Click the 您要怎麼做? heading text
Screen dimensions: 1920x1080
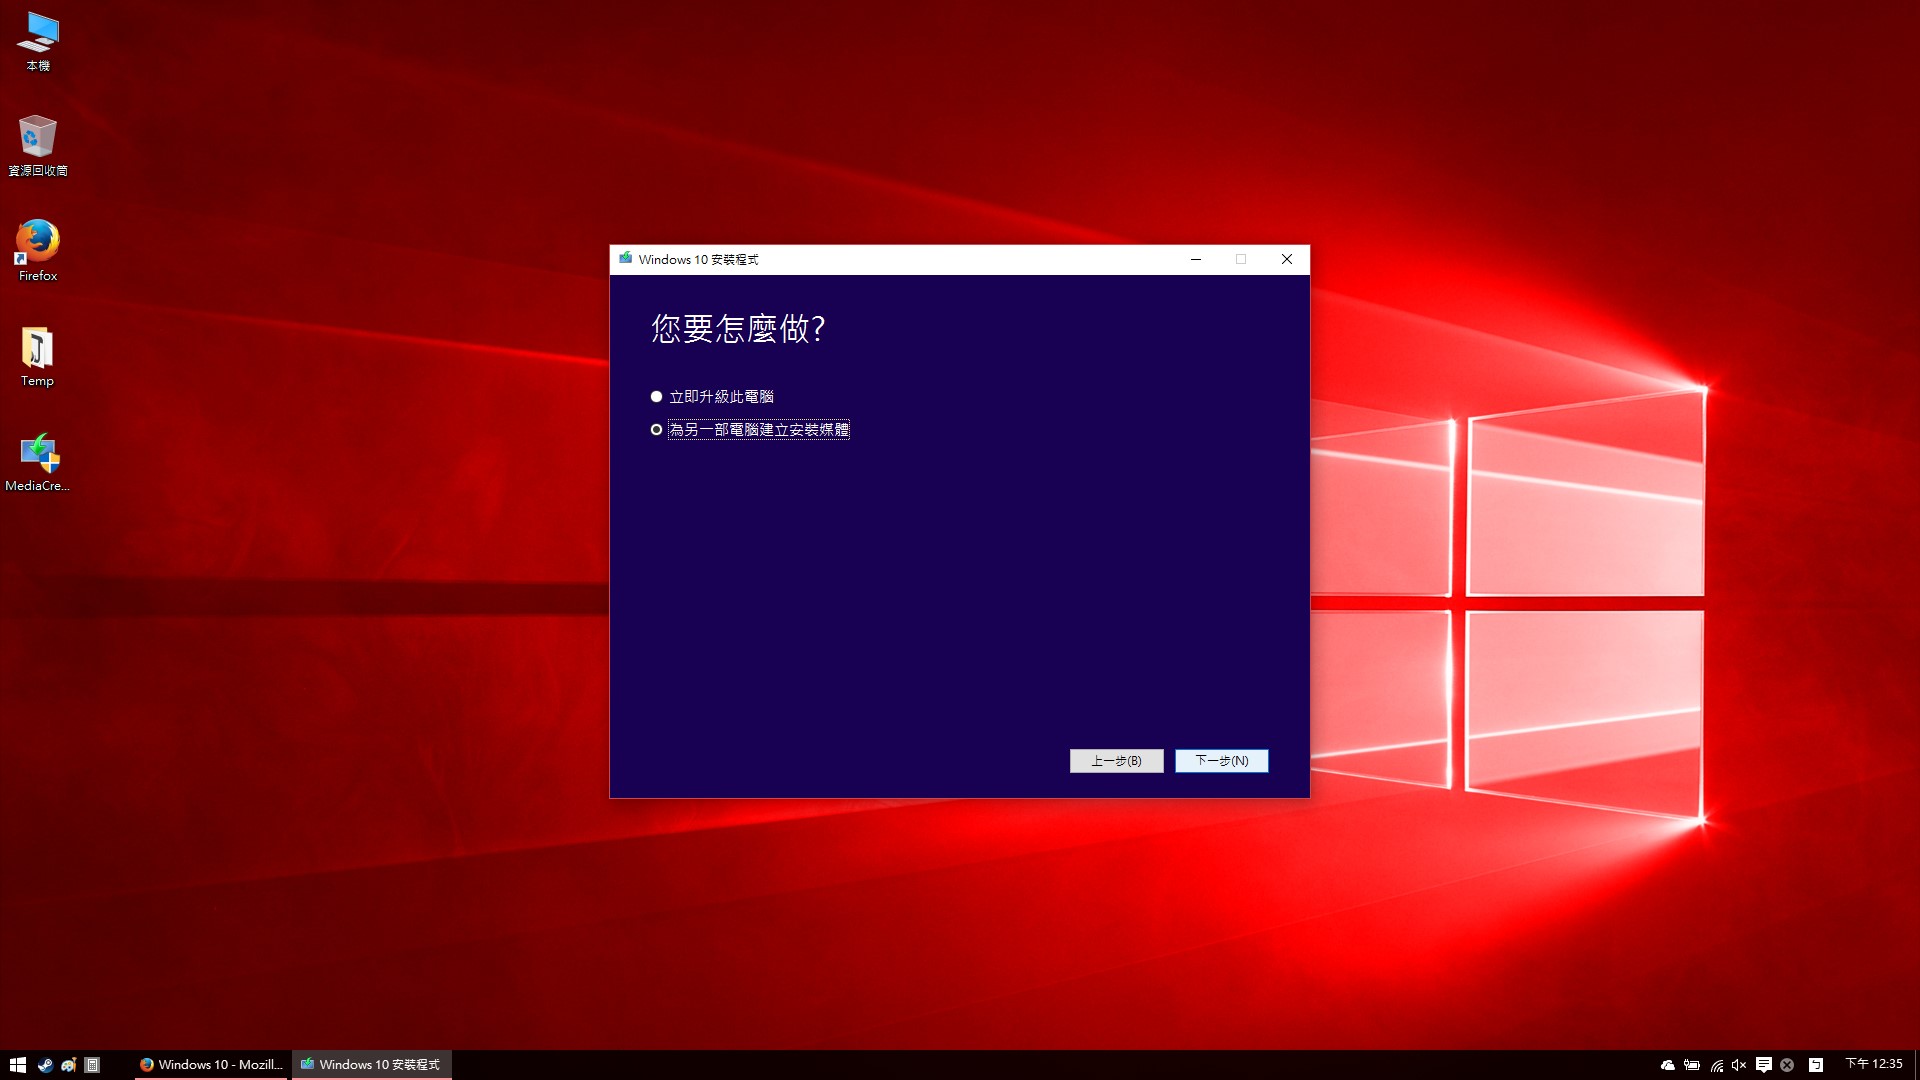738,329
